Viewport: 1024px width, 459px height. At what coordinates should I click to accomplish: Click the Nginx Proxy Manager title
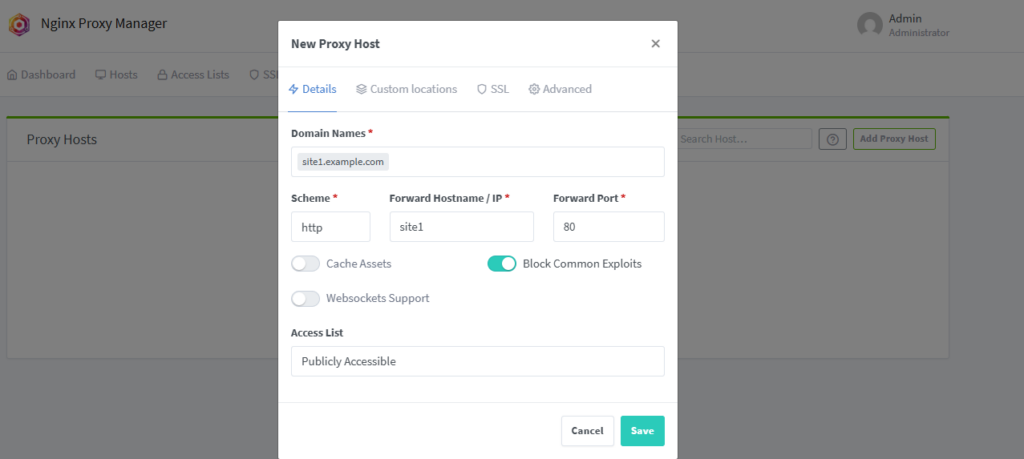click(x=104, y=24)
